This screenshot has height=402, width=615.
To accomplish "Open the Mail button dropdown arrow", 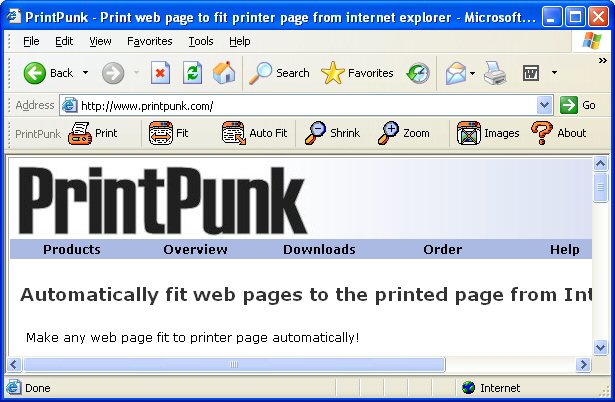I will [x=472, y=73].
